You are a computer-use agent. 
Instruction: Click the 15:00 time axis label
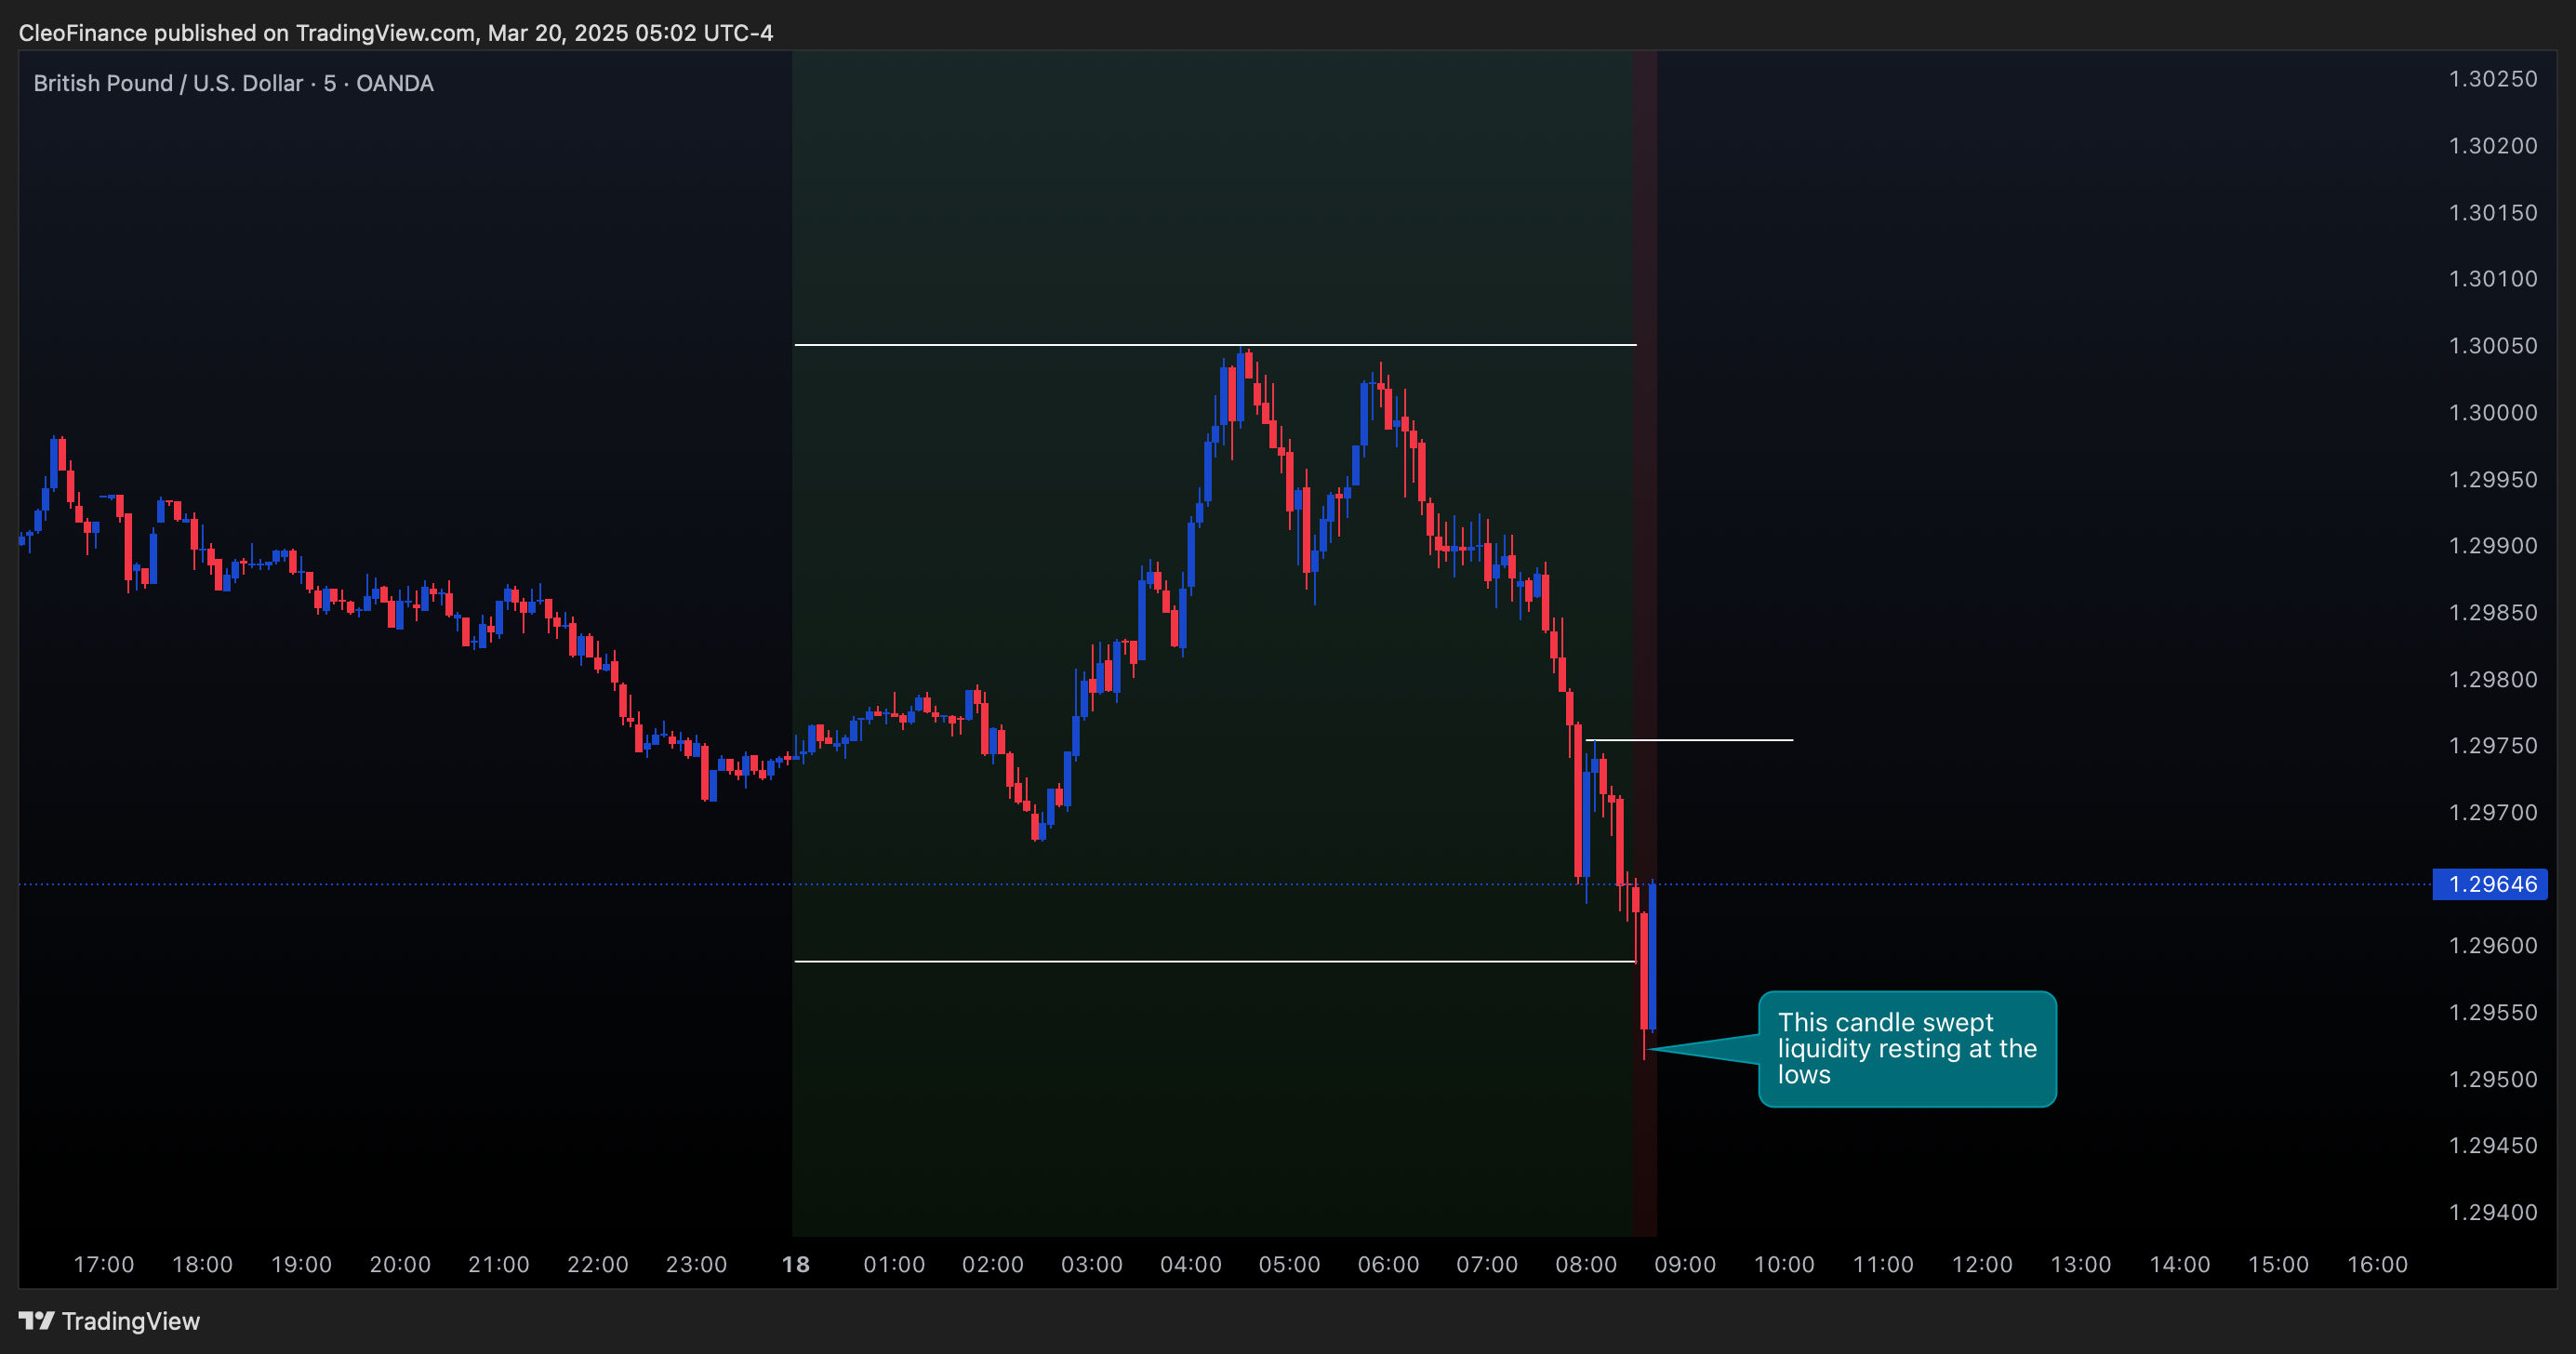(2278, 1265)
